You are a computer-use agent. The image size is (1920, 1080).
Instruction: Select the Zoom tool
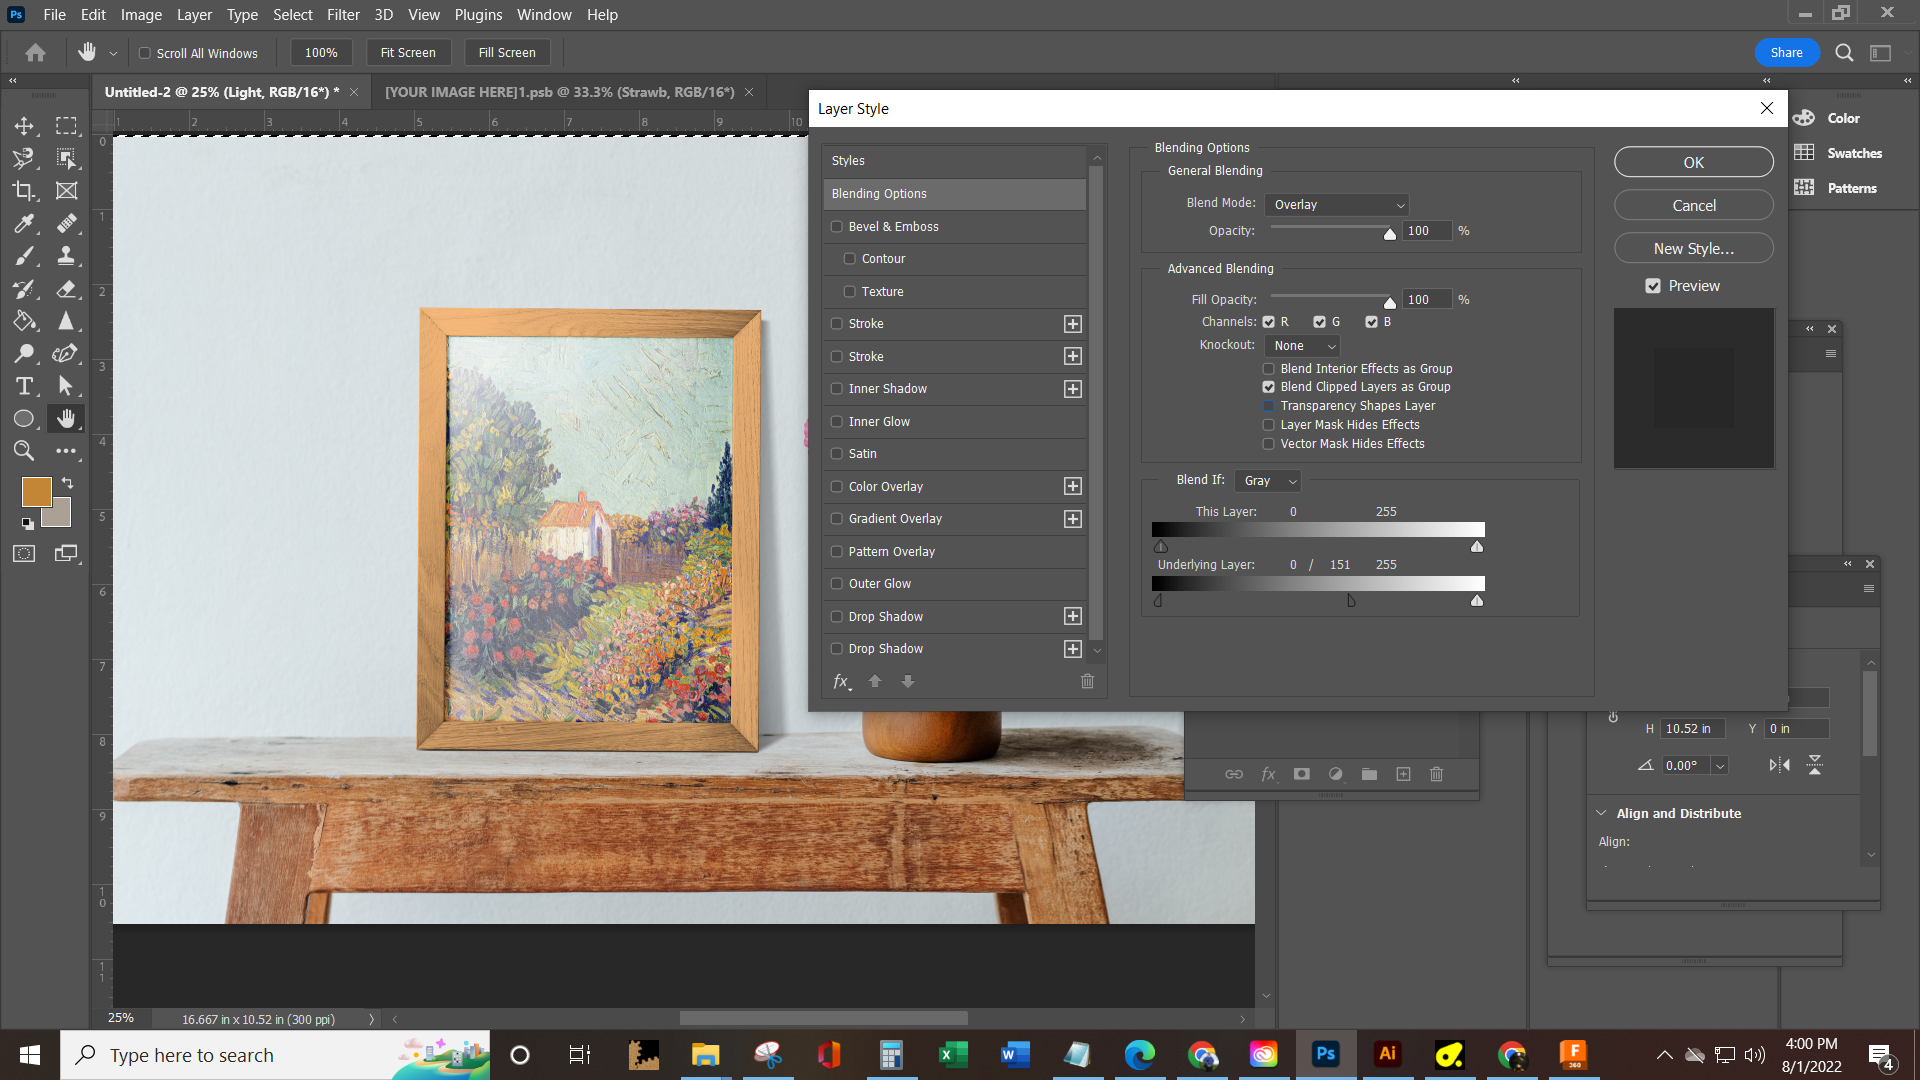click(24, 450)
